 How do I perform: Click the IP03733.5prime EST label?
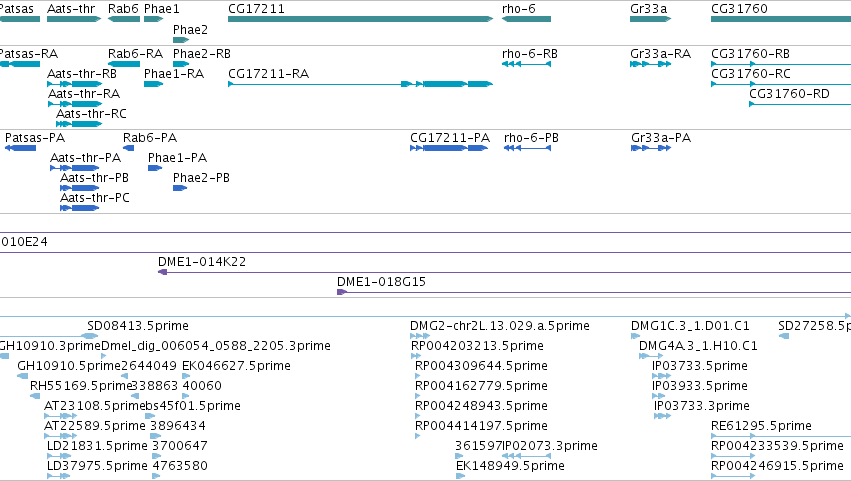click(700, 366)
